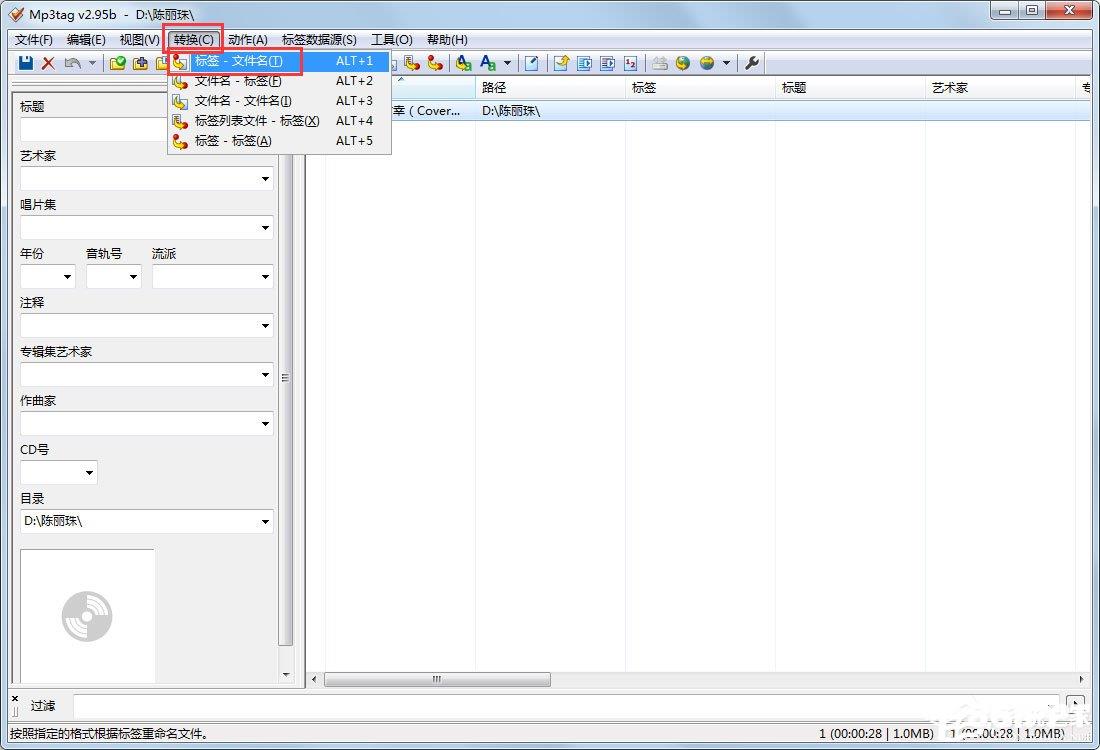Click the 路径 column header
Screen dimensions: 1100x750
coord(550,88)
